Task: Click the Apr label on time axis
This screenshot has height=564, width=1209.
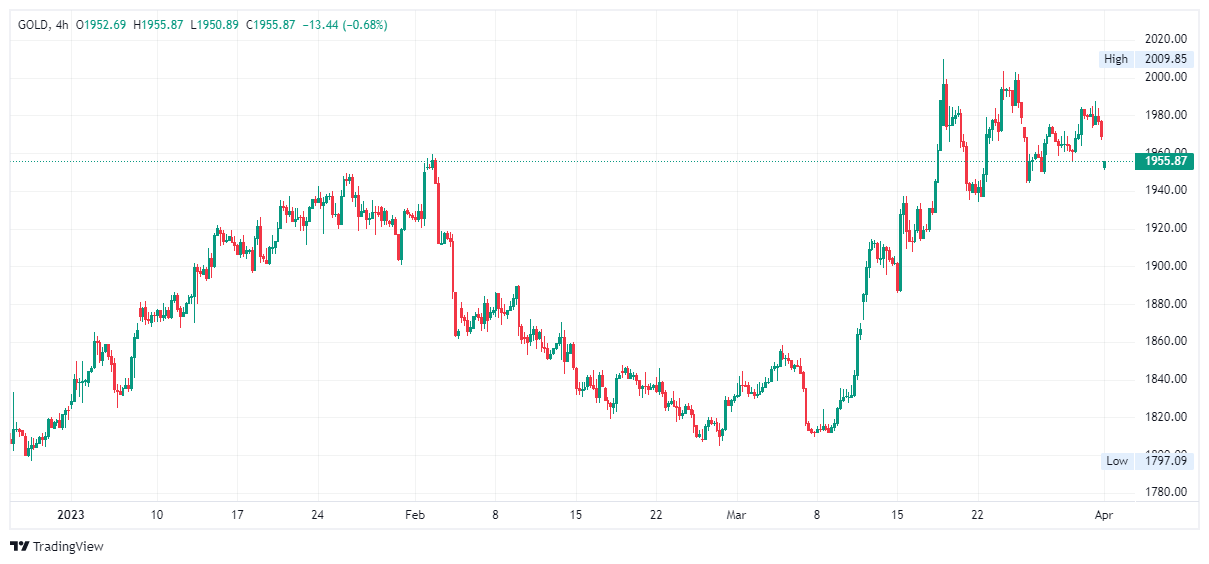Action: (x=1104, y=515)
